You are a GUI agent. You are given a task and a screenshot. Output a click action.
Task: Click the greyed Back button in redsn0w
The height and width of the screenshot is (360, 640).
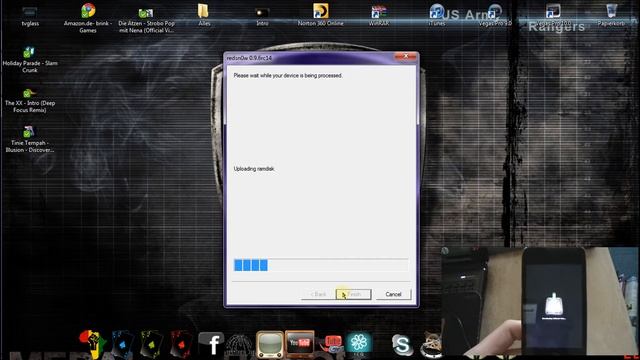pos(318,294)
